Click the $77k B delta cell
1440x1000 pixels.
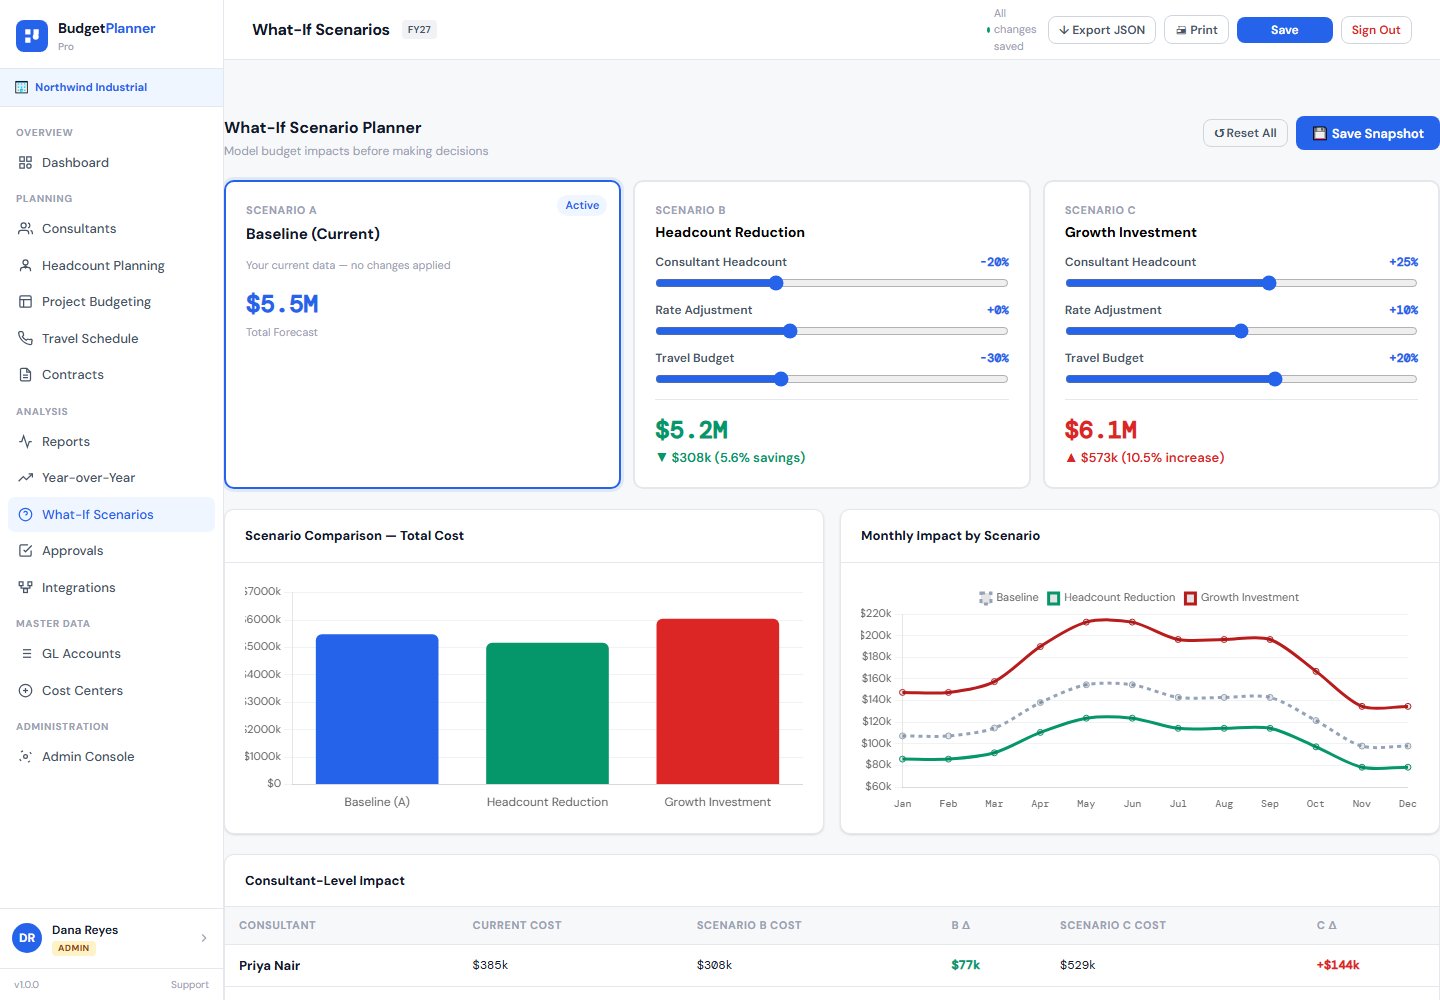point(965,965)
